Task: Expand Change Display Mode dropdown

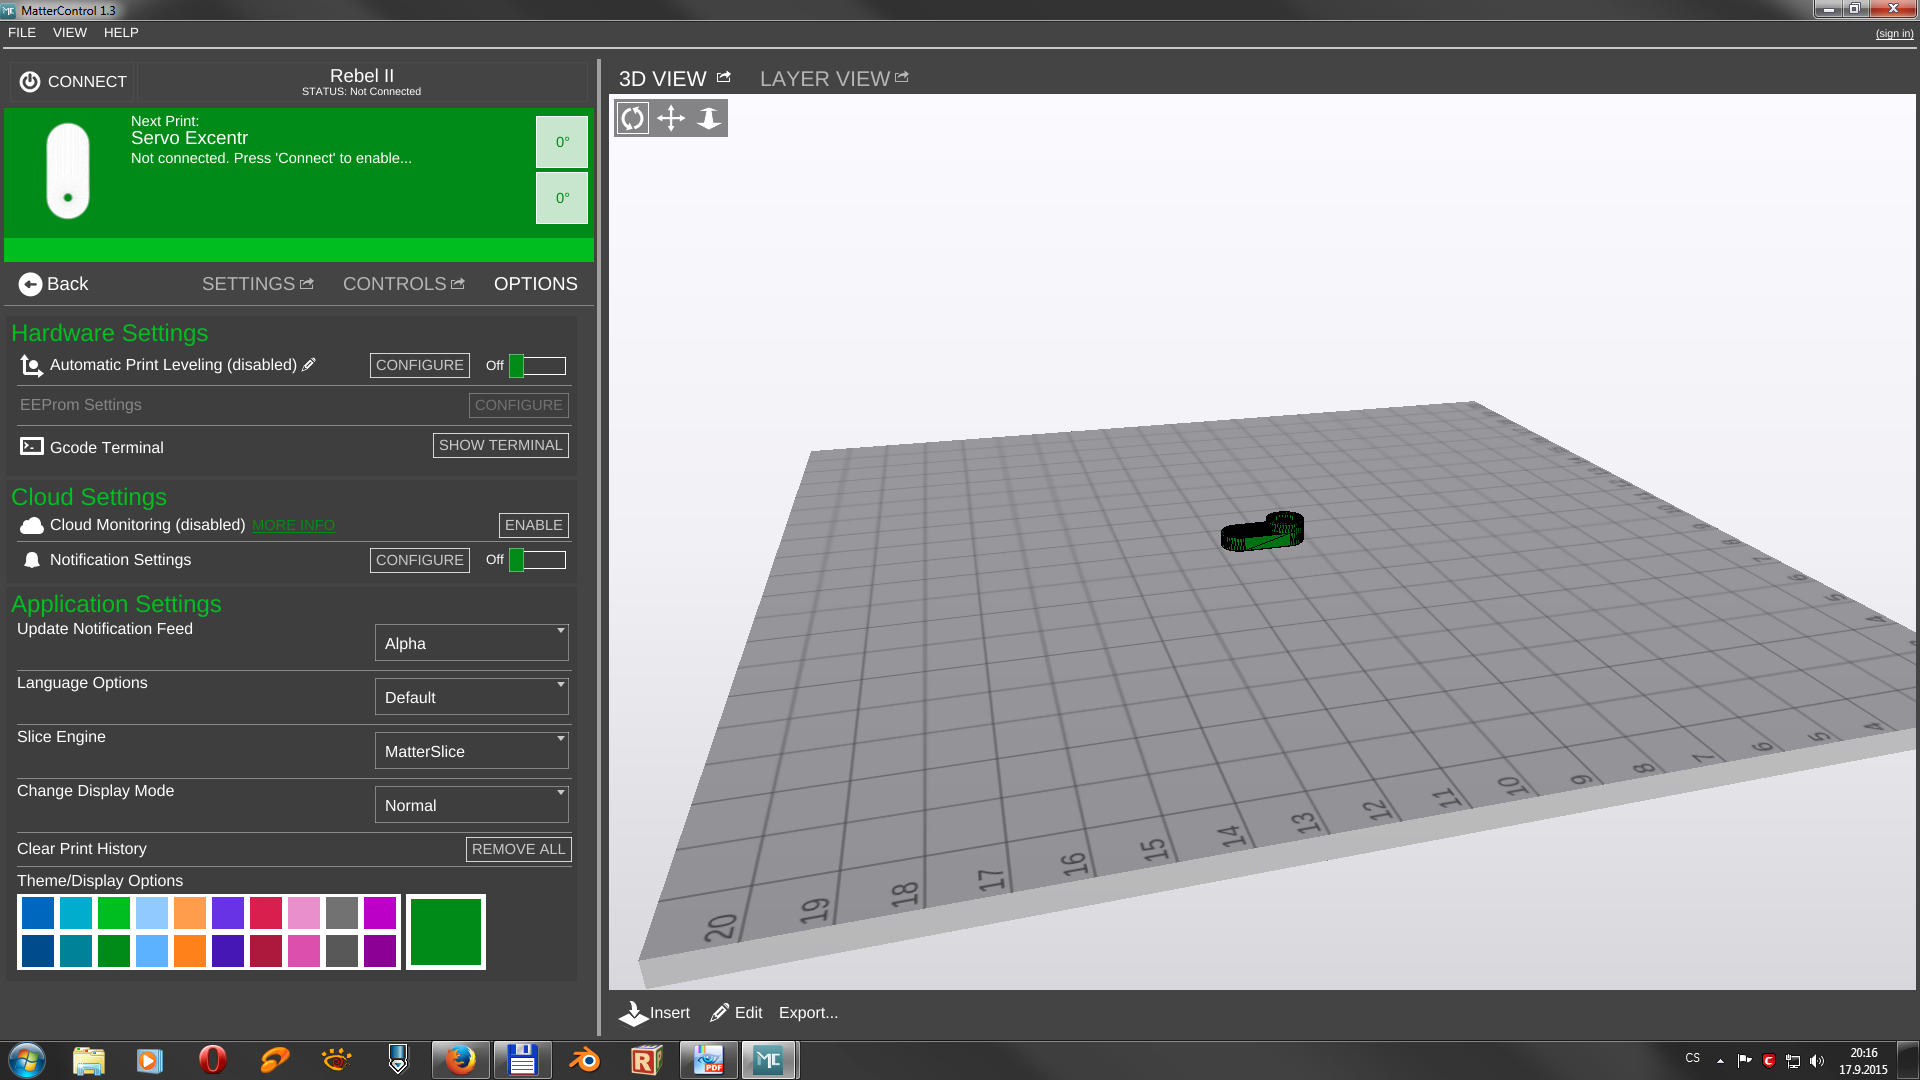Action: point(472,805)
